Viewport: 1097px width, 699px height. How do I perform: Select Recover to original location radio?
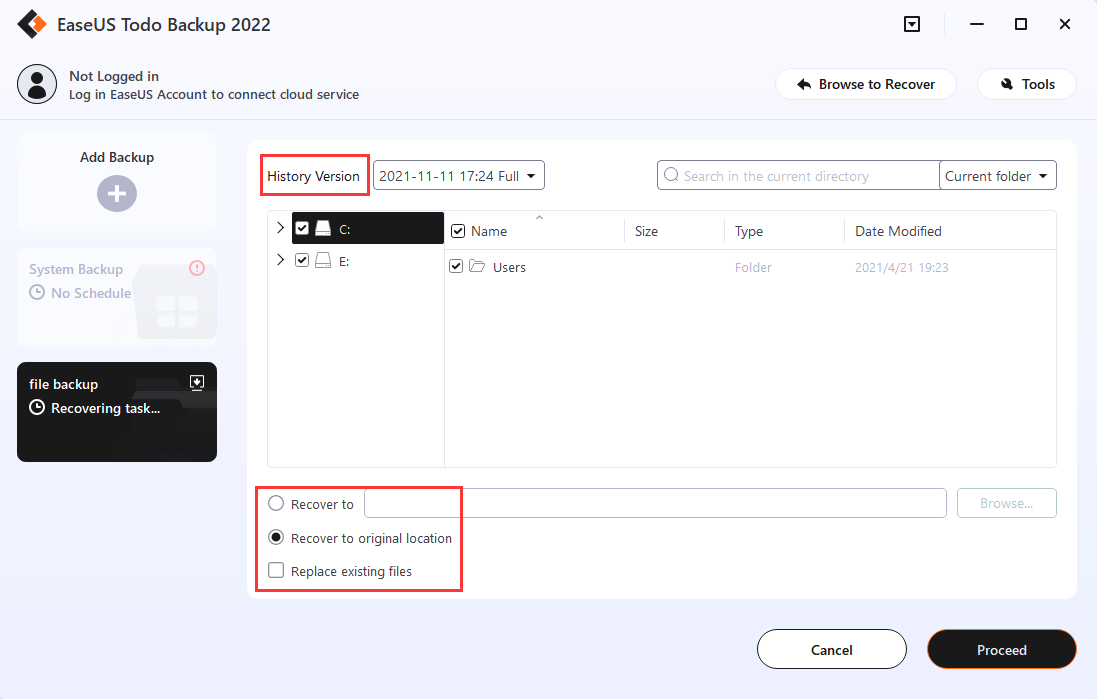point(276,537)
